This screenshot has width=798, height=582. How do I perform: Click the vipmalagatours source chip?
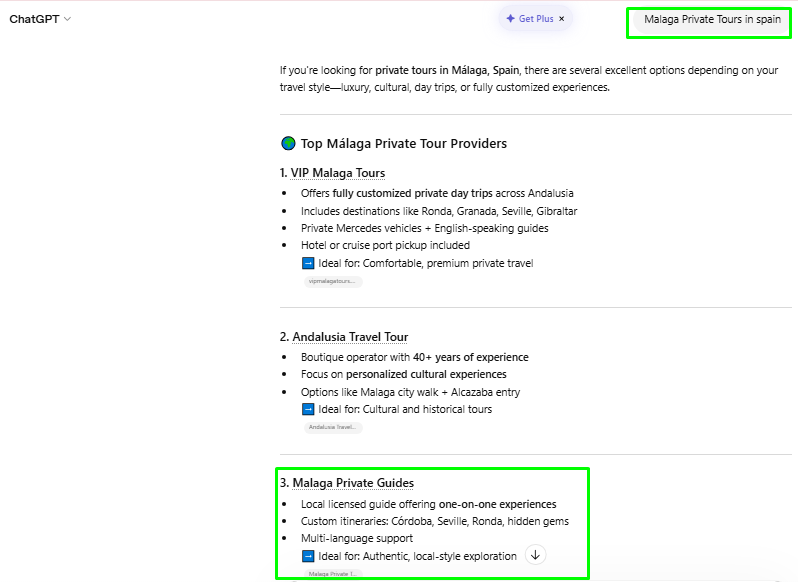click(x=333, y=282)
